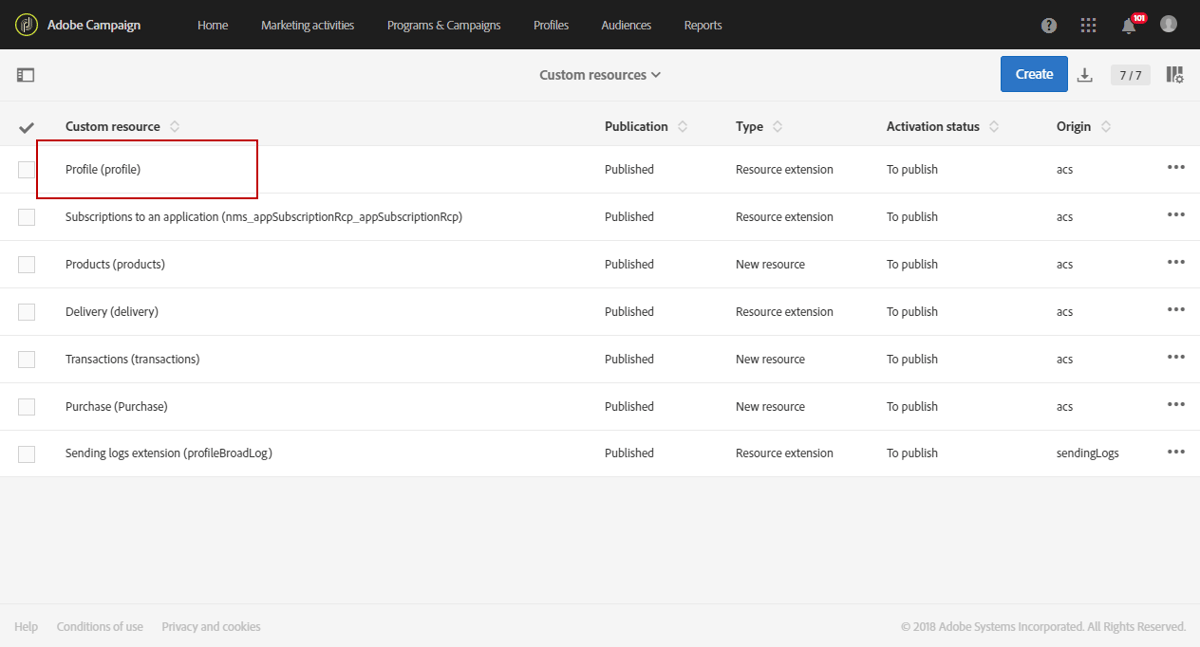Open the notifications bell icon
The image size is (1200, 647).
pos(1129,26)
